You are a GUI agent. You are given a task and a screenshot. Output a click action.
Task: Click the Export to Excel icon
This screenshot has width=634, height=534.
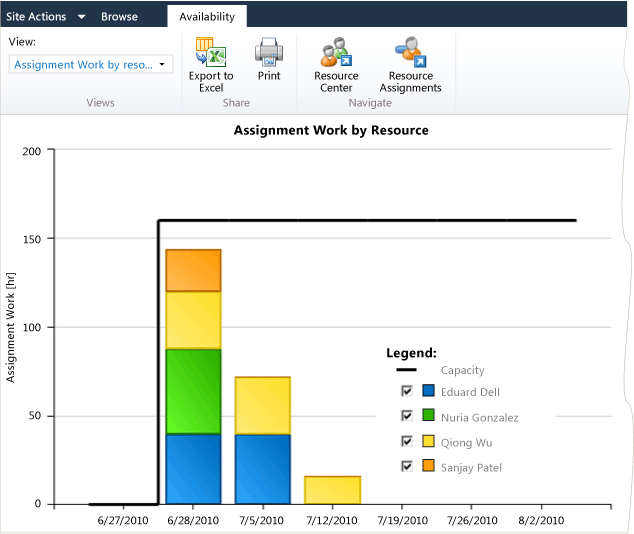coord(211,52)
